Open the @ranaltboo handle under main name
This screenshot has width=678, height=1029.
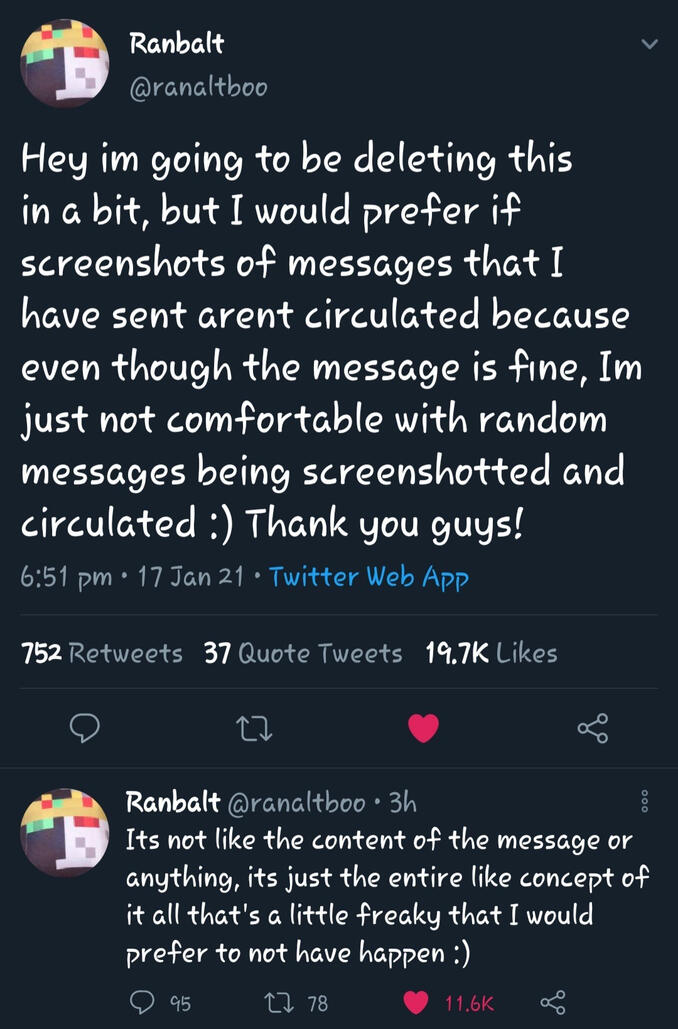(x=198, y=88)
